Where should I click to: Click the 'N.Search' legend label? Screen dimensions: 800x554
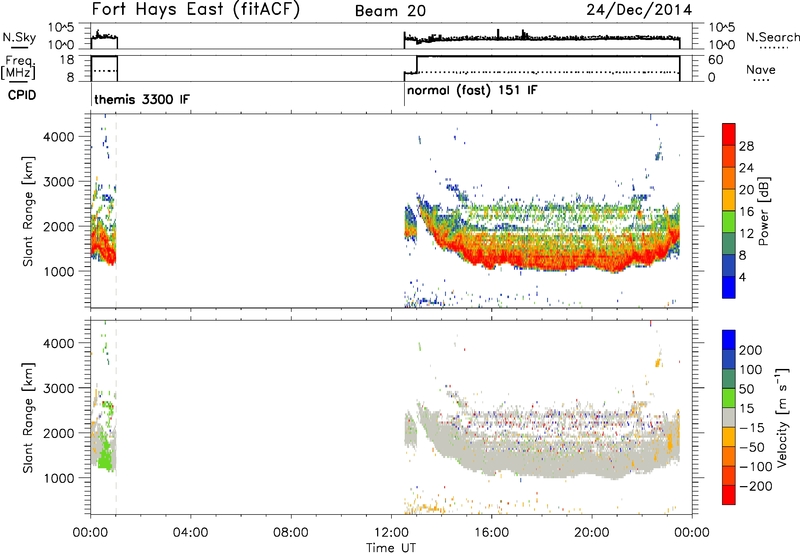[772, 37]
